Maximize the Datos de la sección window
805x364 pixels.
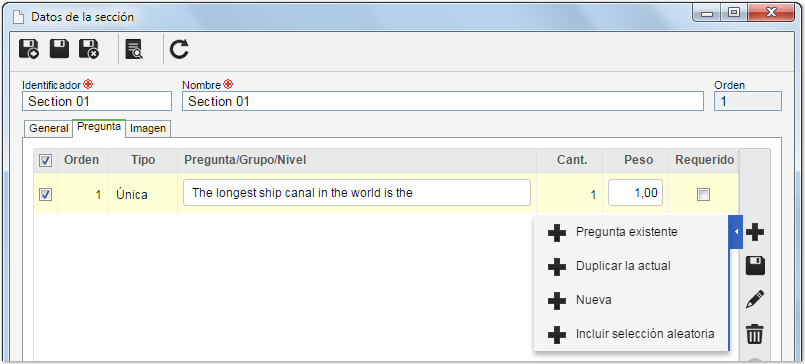tap(734, 14)
